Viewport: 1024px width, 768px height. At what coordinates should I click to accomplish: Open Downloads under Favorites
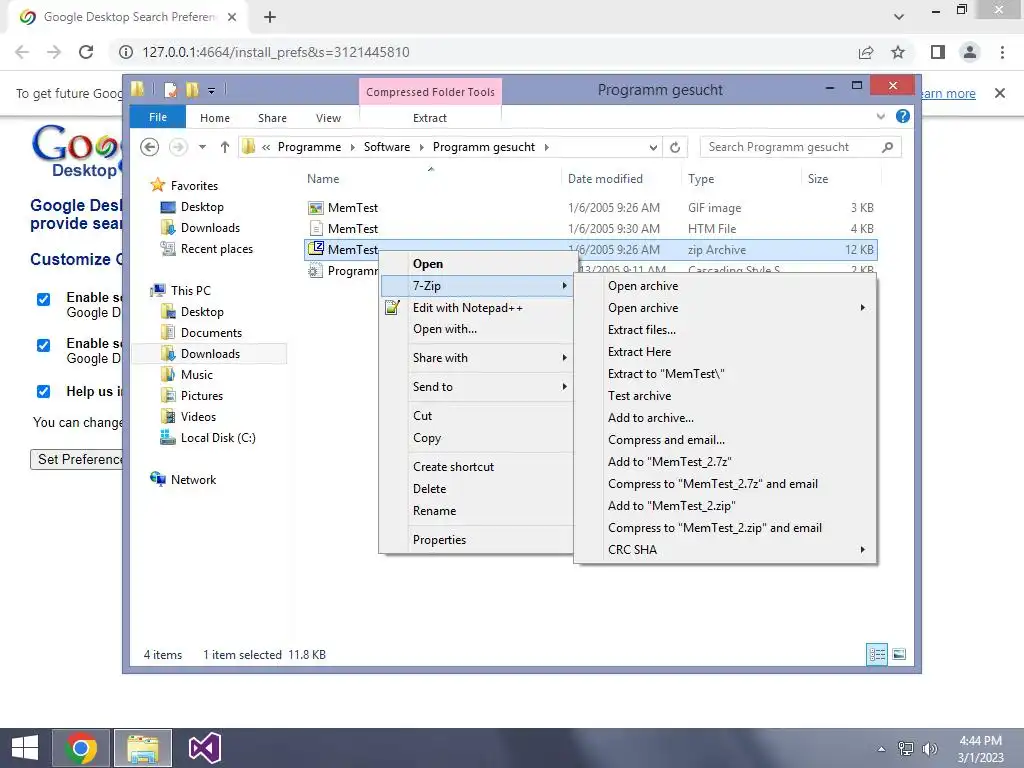click(x=210, y=228)
